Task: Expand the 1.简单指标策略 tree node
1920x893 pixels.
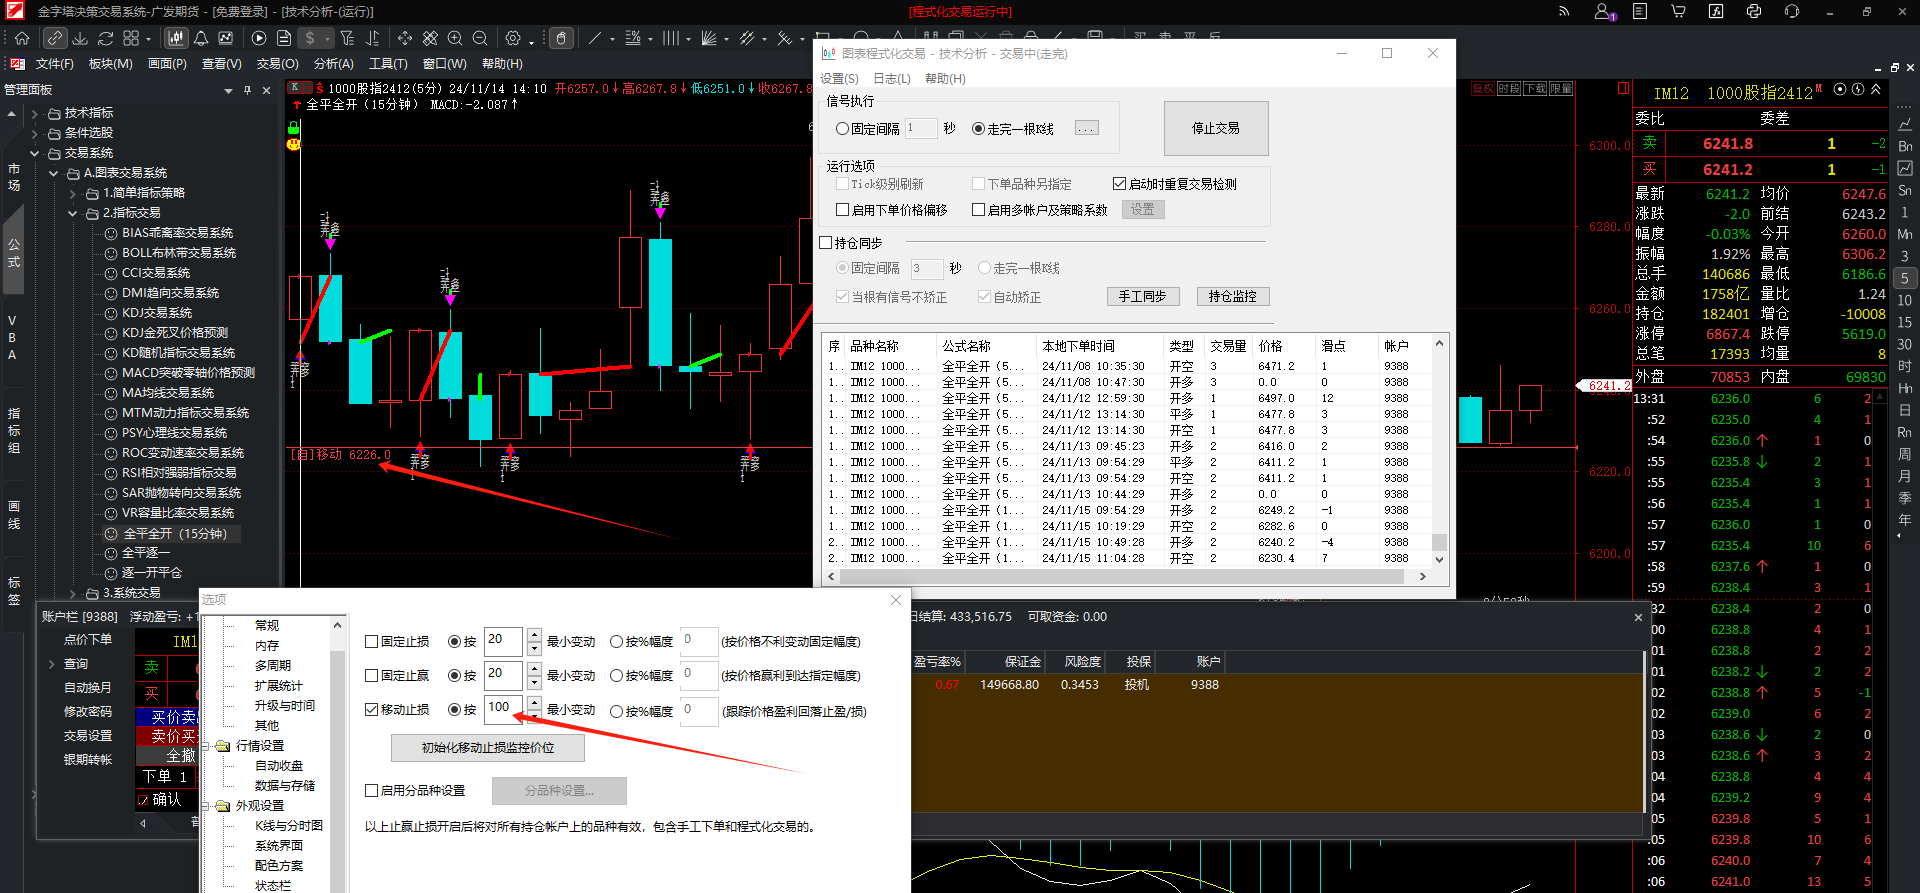Action: 72,193
